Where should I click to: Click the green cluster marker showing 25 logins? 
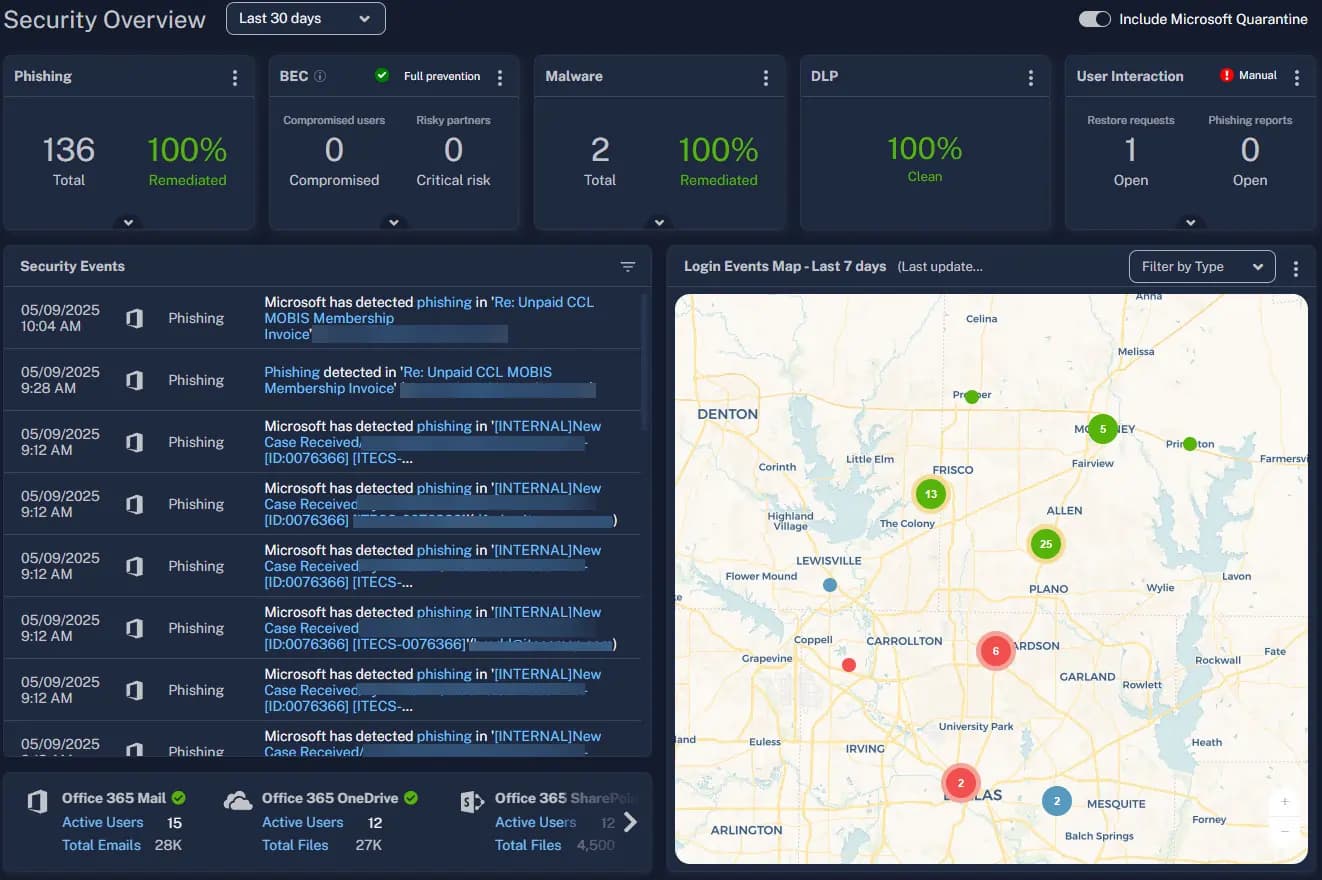[1045, 544]
